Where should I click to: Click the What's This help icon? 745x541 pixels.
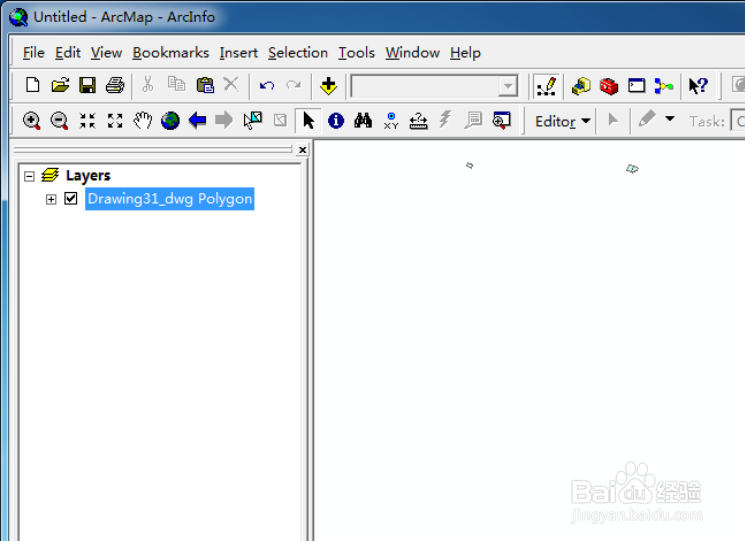point(698,86)
